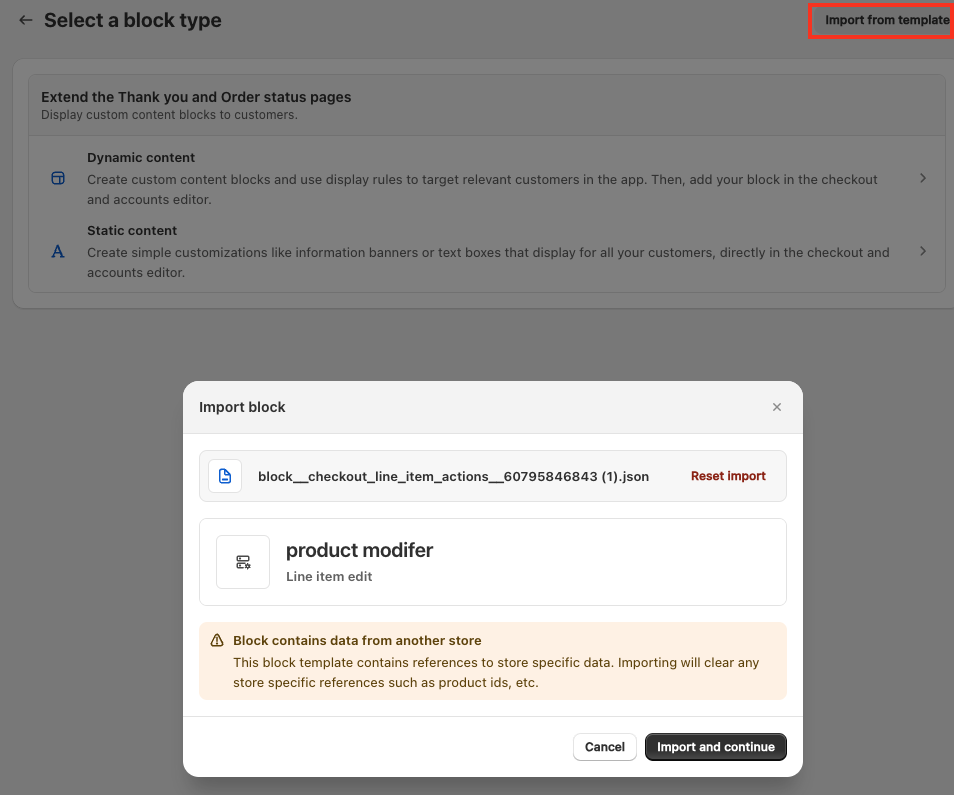Click the Line item edit block icon

pos(243,562)
